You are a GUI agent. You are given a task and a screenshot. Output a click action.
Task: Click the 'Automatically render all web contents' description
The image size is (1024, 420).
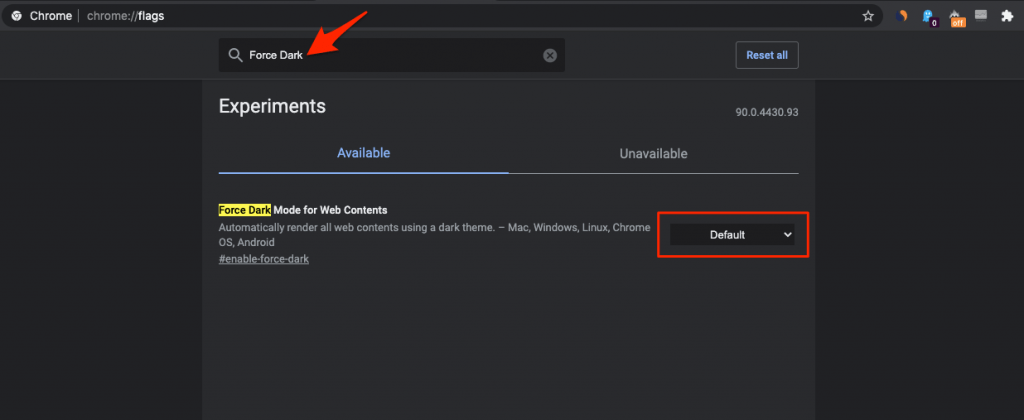tap(434, 234)
